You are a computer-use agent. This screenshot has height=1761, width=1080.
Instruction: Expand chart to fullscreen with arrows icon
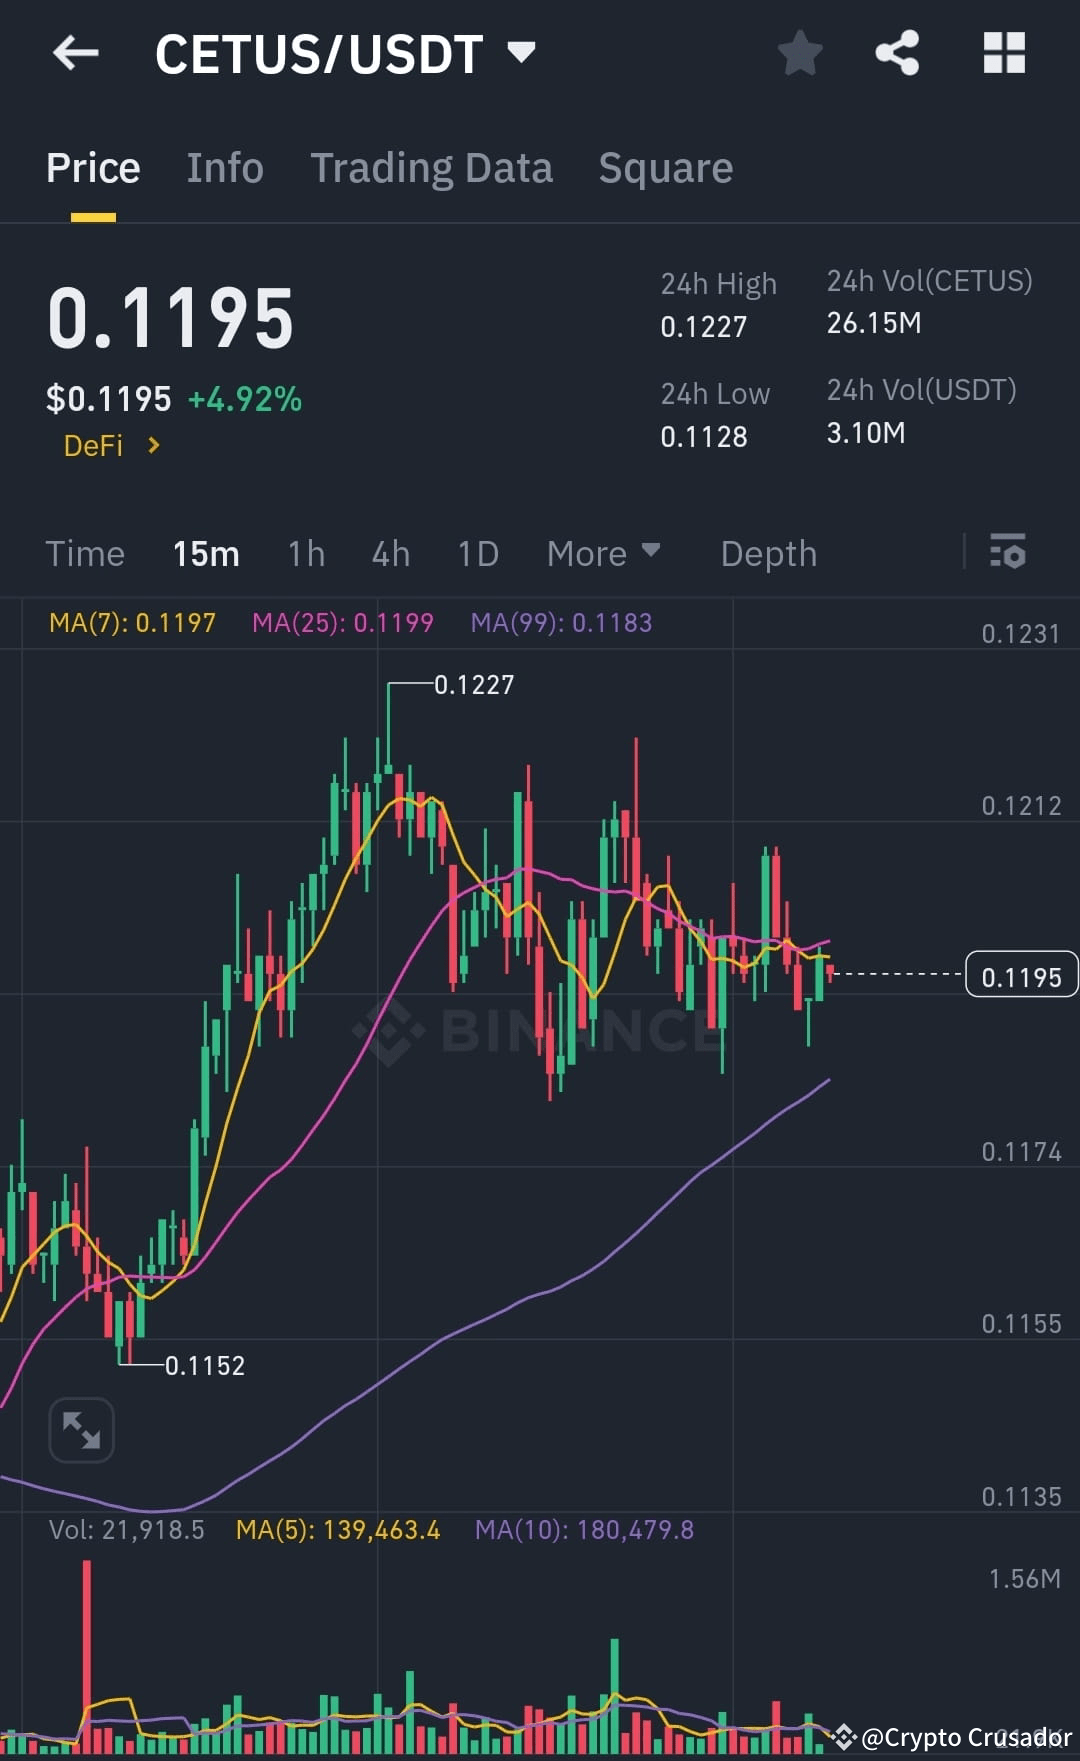pyautogui.click(x=81, y=1430)
